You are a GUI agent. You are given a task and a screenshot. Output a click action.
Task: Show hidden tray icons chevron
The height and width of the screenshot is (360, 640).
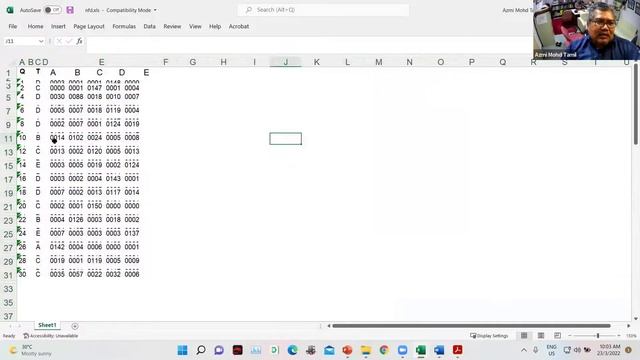click(524, 350)
